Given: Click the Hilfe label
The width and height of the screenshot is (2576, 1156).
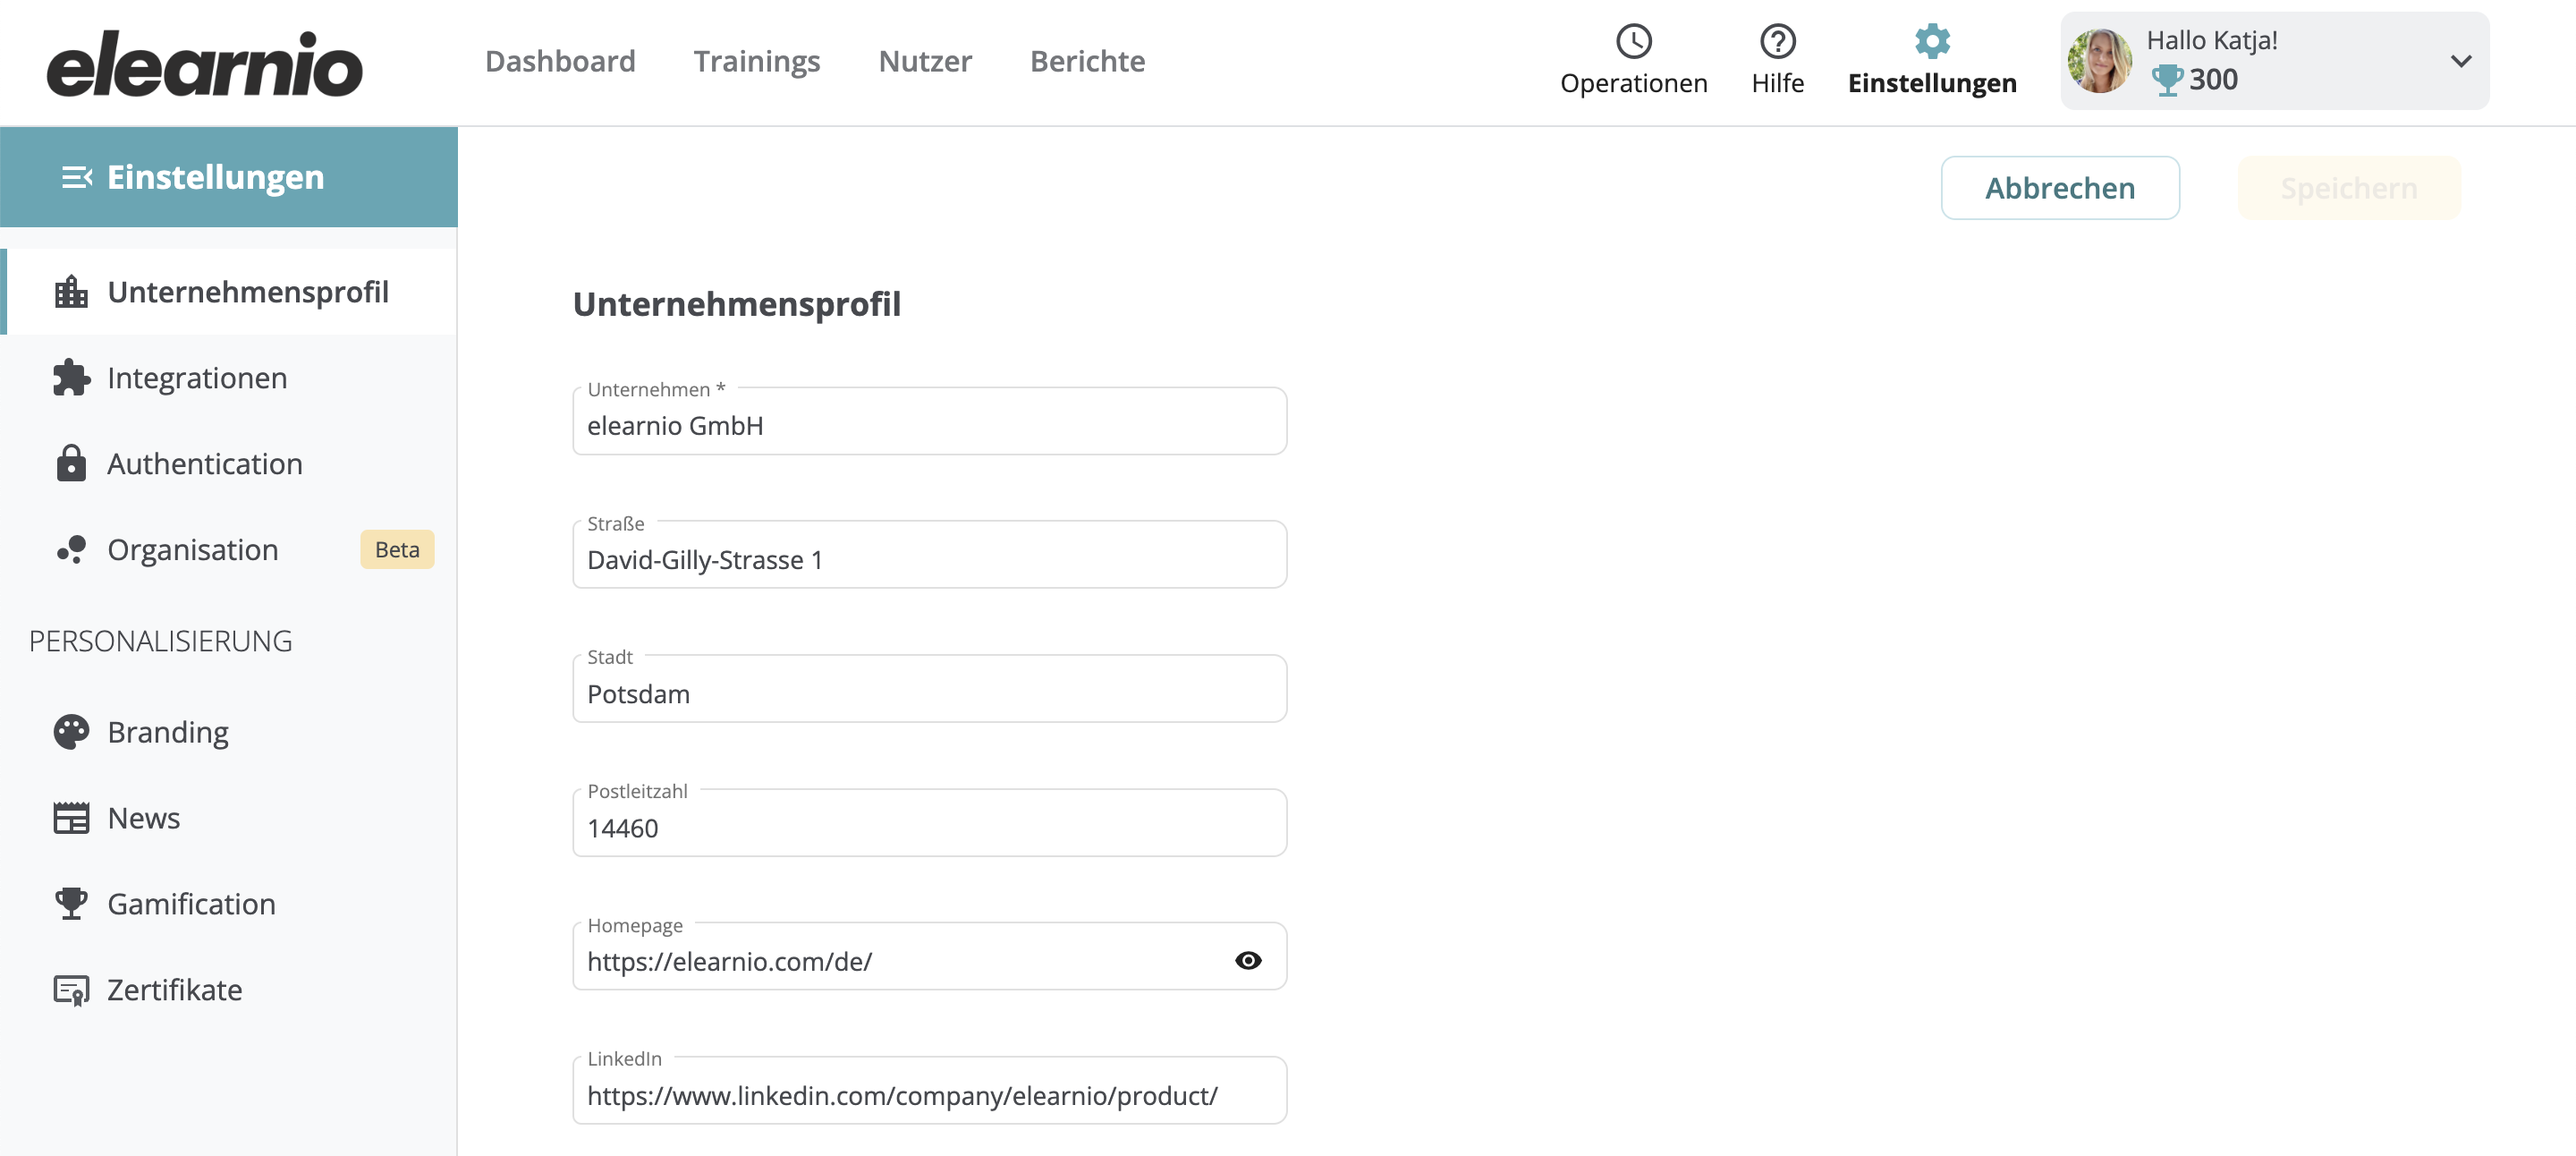Looking at the screenshot, I should pyautogui.click(x=1777, y=83).
